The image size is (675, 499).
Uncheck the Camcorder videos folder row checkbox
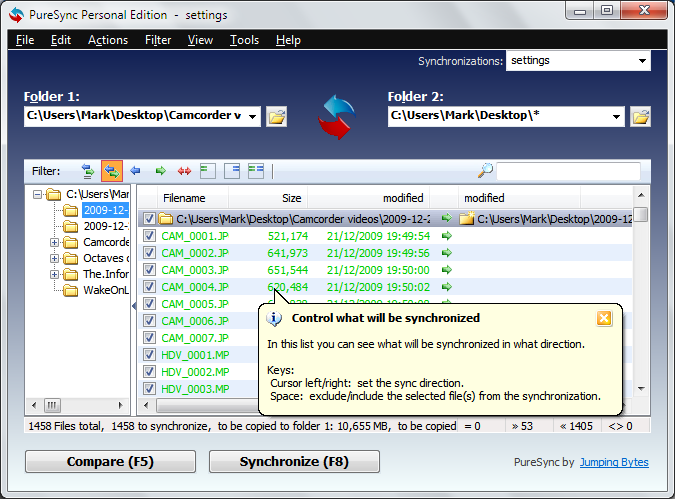[149, 219]
